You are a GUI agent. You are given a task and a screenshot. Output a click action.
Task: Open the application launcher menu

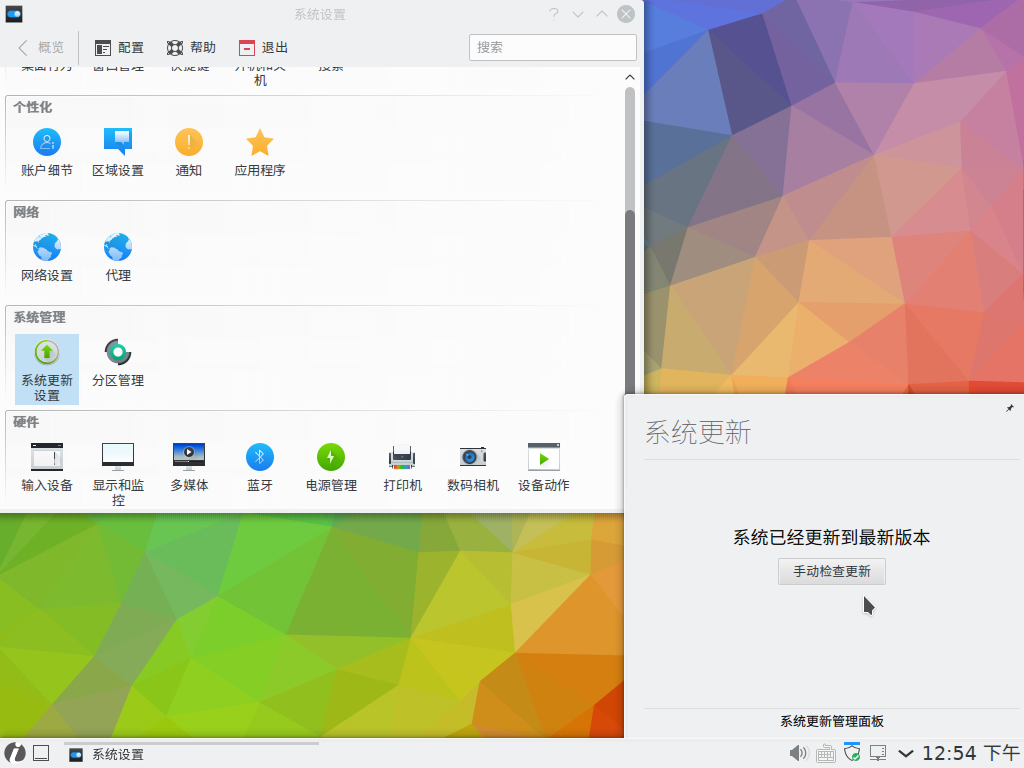coord(14,753)
